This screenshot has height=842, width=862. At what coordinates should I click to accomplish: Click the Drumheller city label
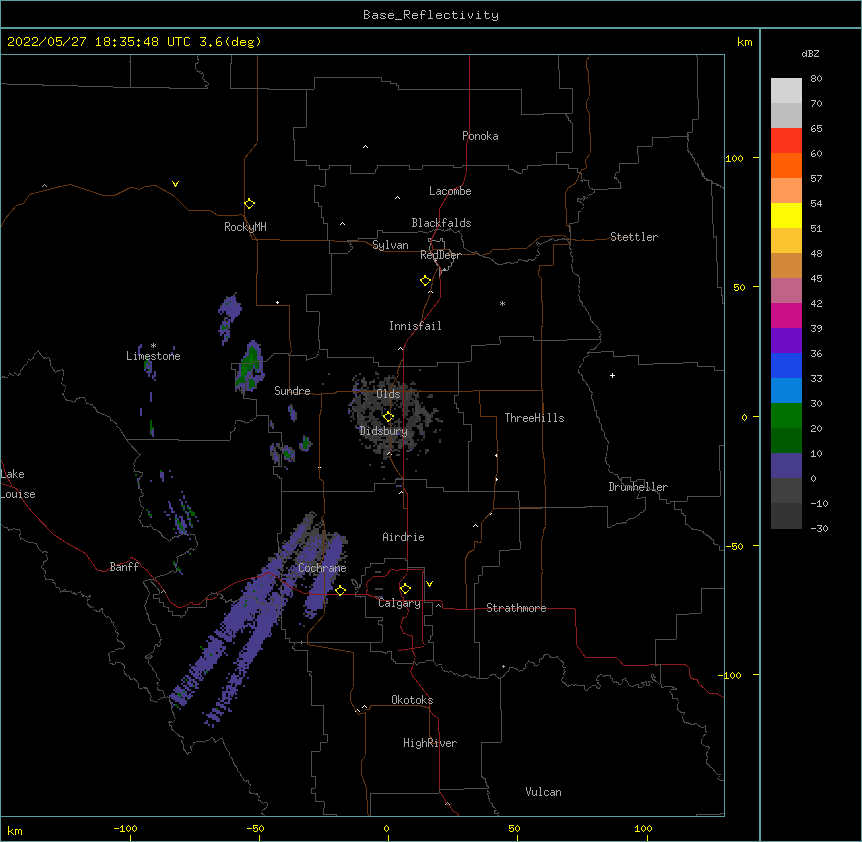click(x=638, y=487)
